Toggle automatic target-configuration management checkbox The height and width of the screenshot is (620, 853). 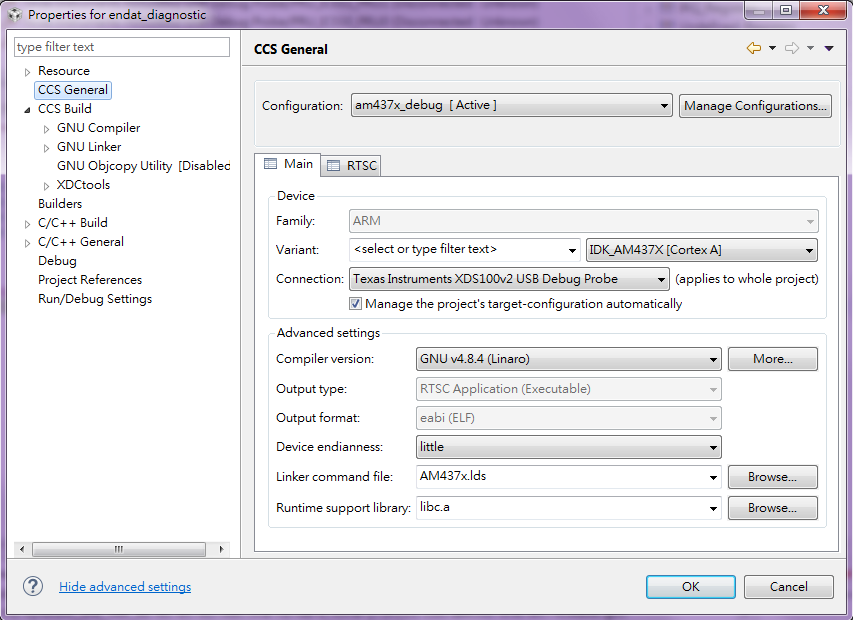(355, 303)
